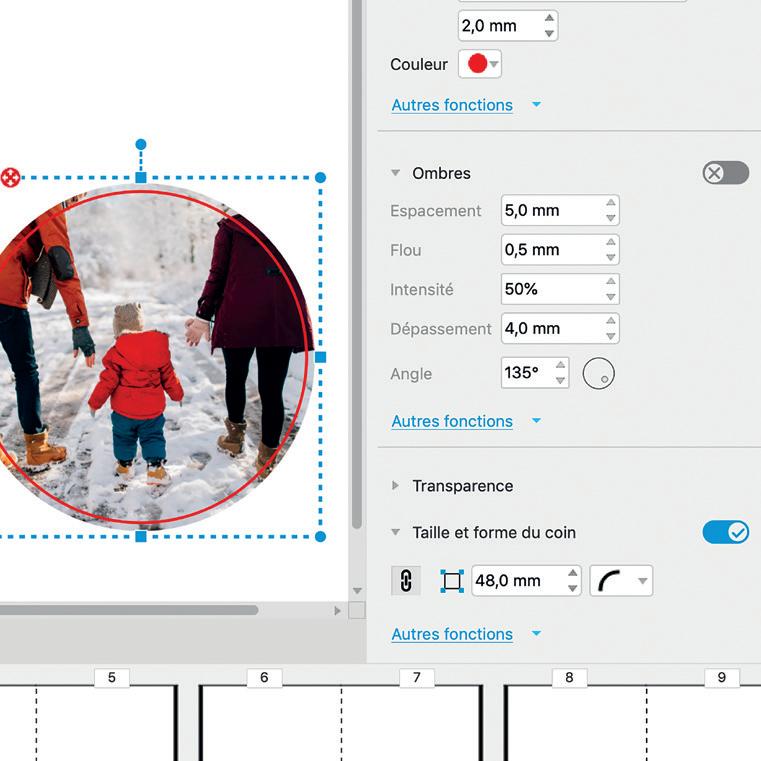Select the top-right corner handle of the frame
This screenshot has height=761, width=761.
[320, 178]
